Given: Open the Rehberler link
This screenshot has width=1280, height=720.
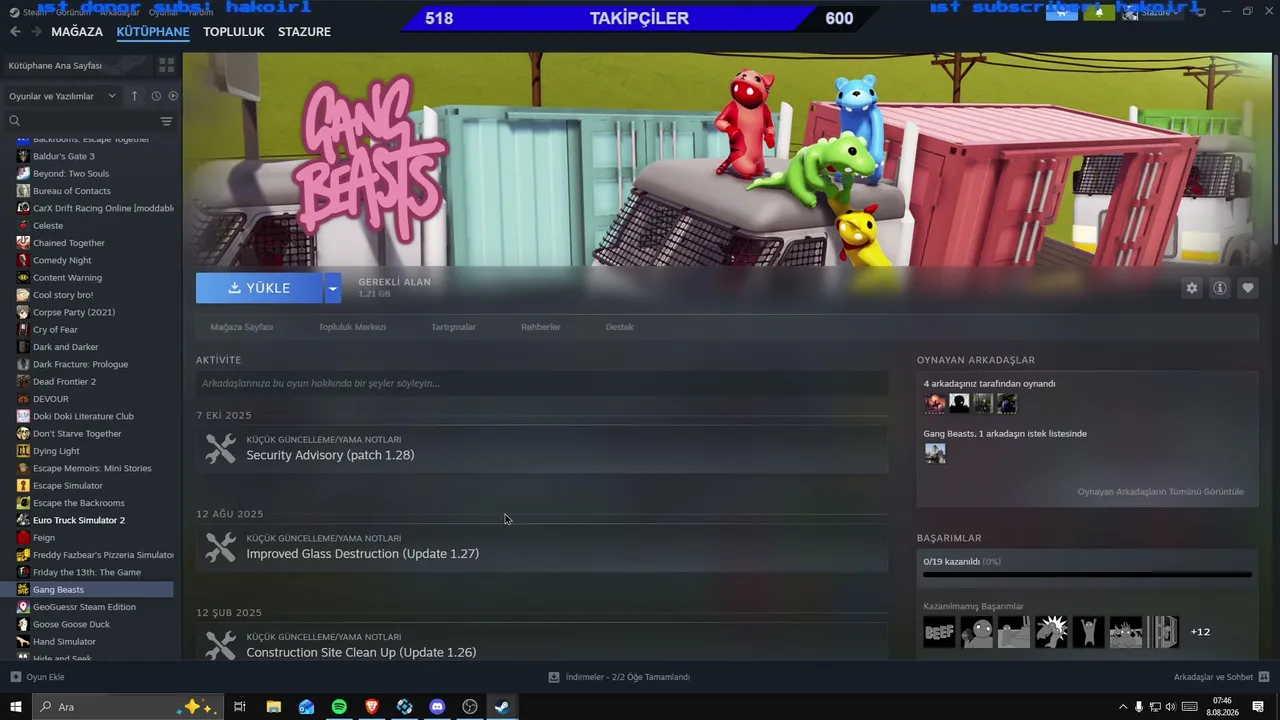Looking at the screenshot, I should [x=541, y=327].
